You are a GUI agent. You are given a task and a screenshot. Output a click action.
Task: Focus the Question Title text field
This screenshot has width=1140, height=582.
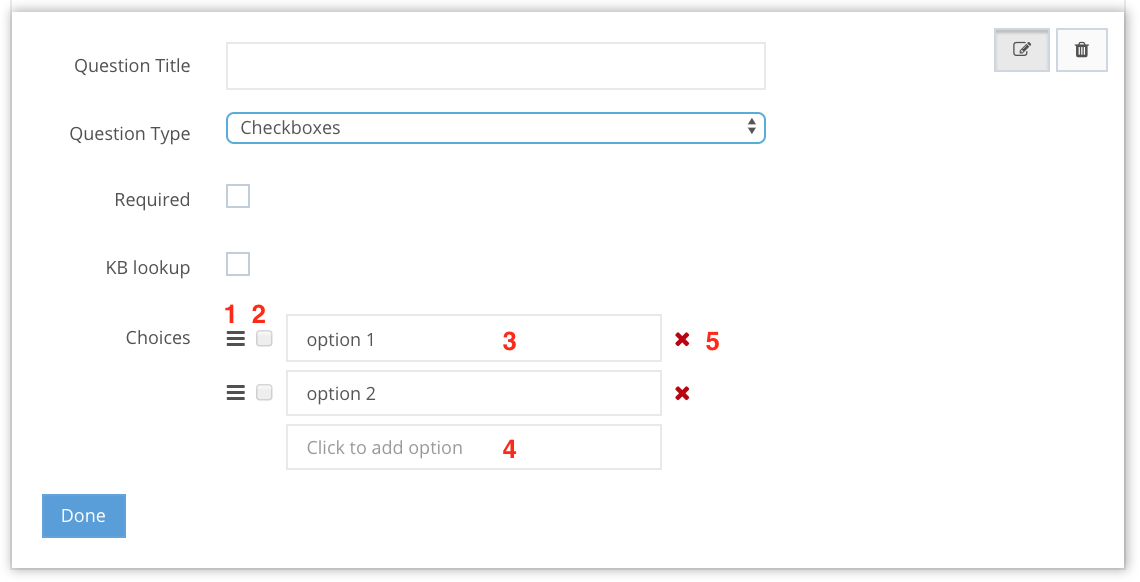495,66
